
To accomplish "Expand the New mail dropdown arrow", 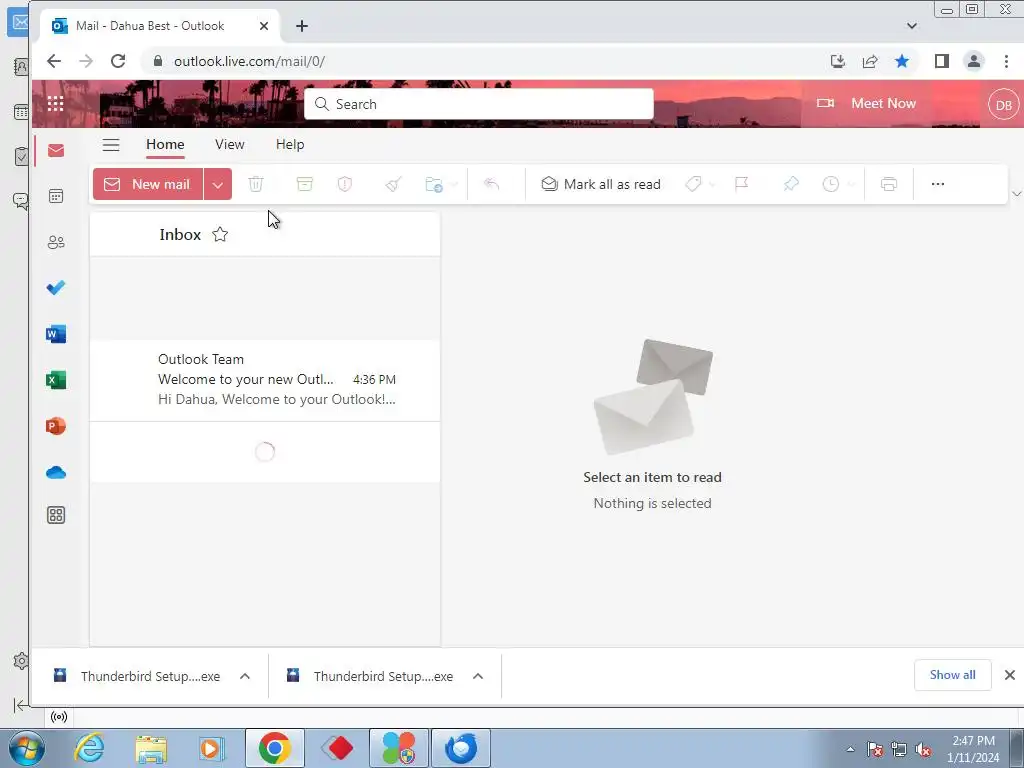I will pos(217,184).
